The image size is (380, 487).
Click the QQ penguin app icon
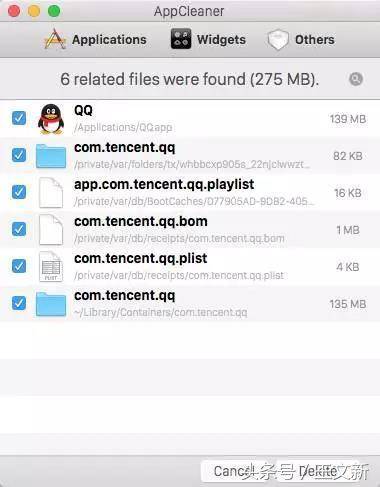coord(51,119)
